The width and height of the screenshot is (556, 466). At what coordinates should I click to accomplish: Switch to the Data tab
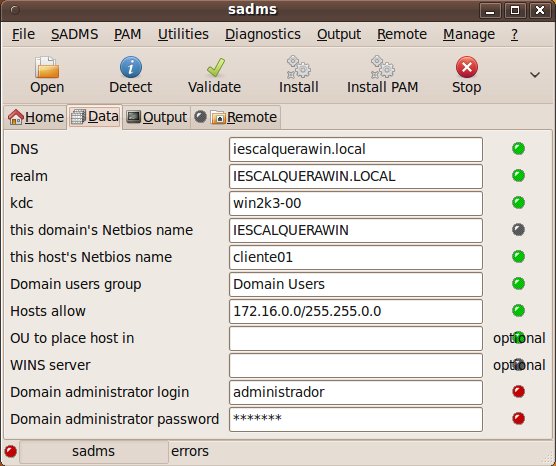95,117
